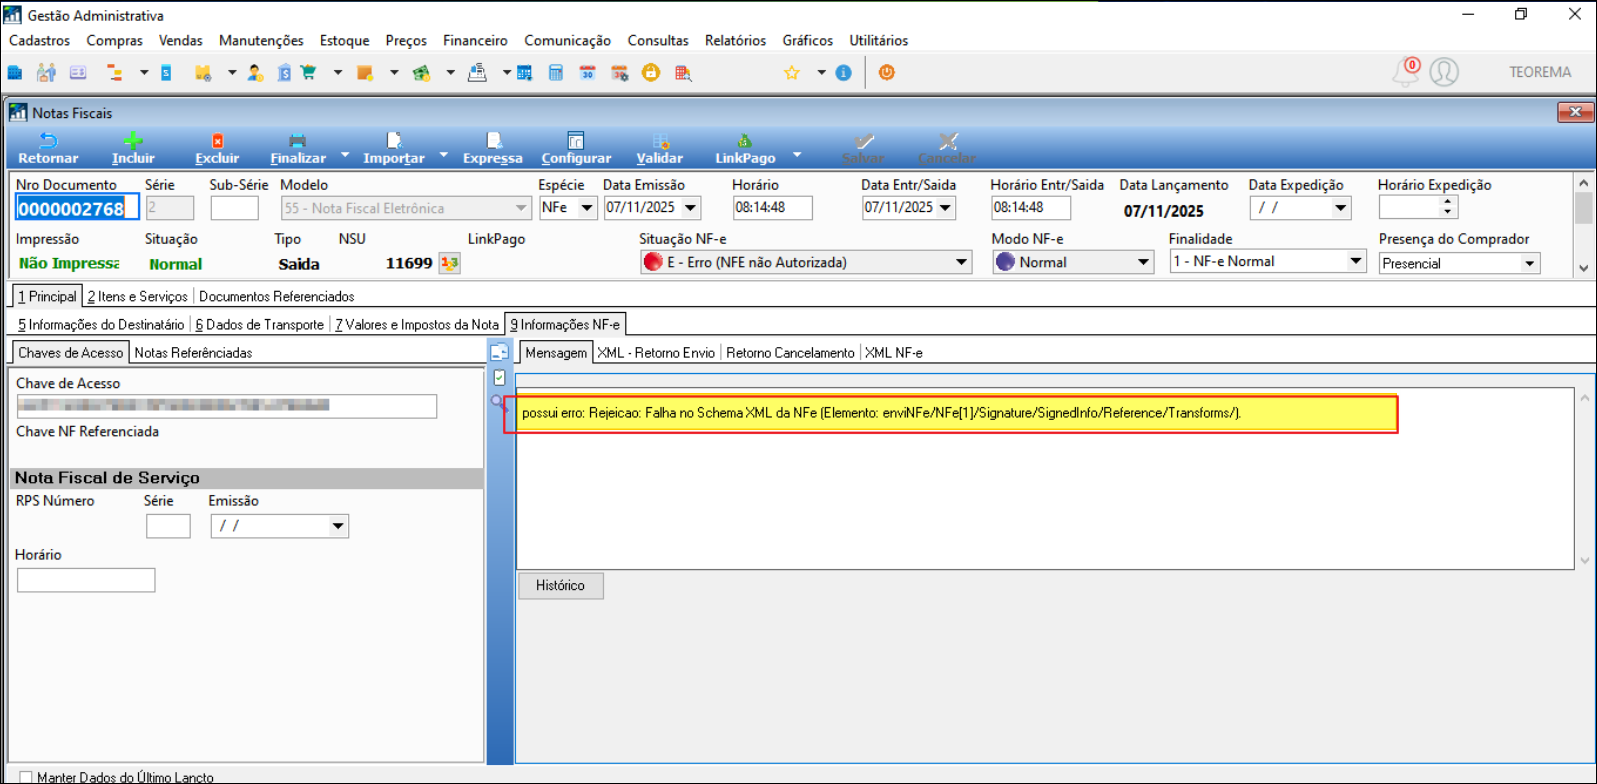Expand the Situação NF-e dropdown
Image resolution: width=1597 pixels, height=784 pixels.
click(x=961, y=262)
